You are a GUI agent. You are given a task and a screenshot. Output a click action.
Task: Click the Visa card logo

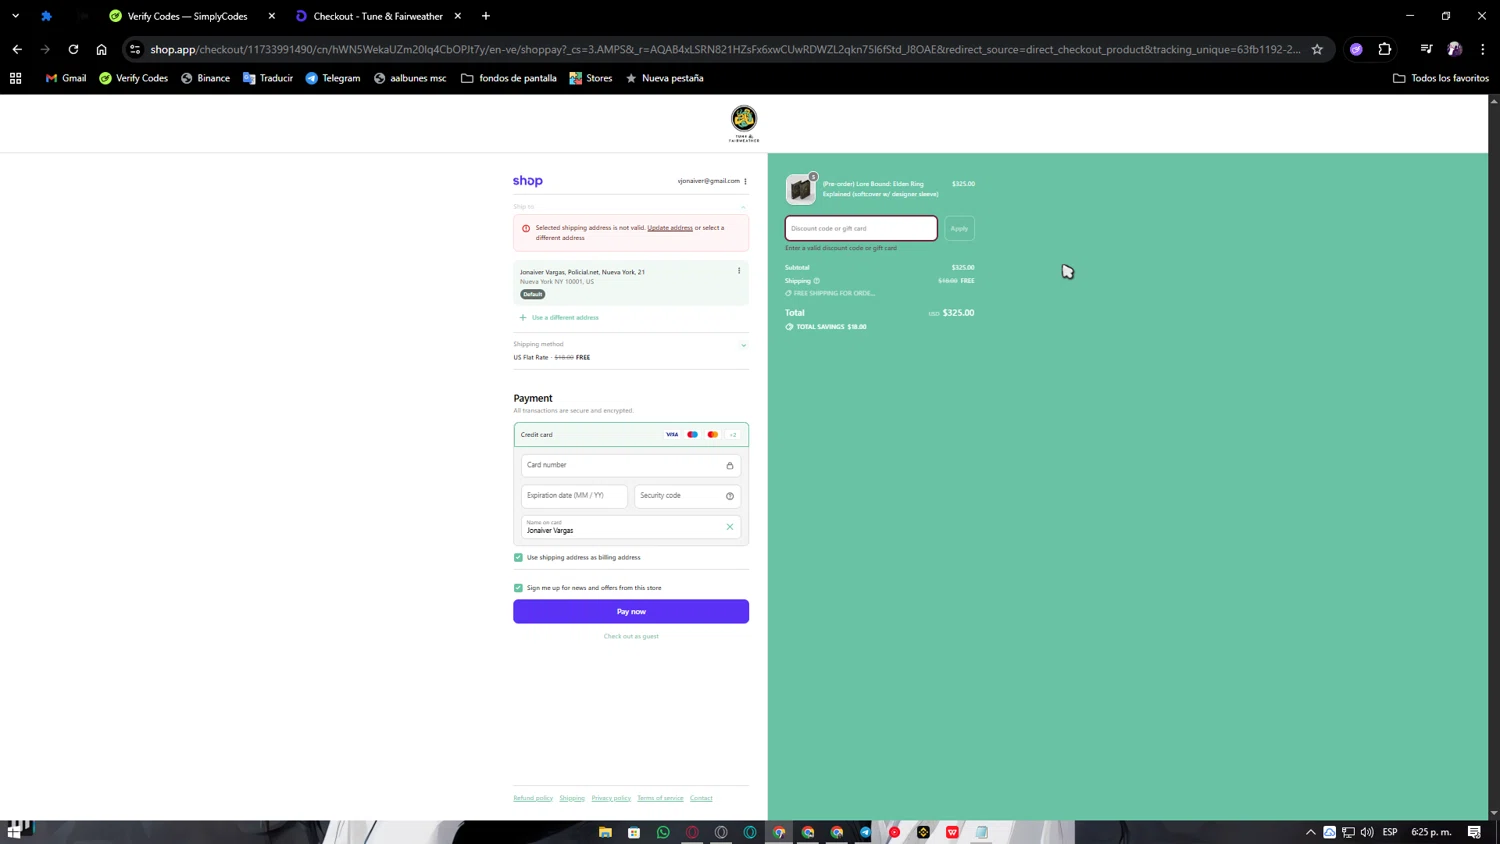672,435
